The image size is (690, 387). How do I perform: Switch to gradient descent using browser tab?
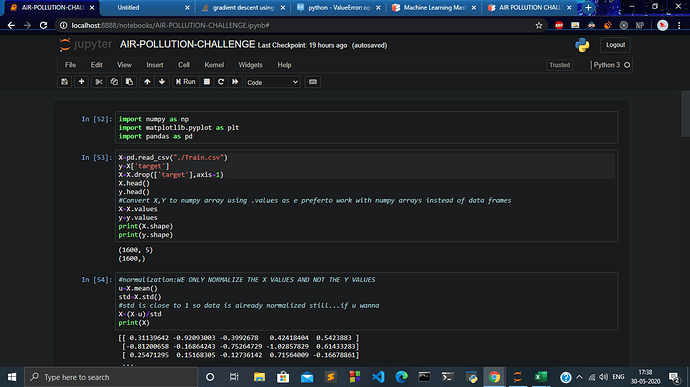pos(243,7)
